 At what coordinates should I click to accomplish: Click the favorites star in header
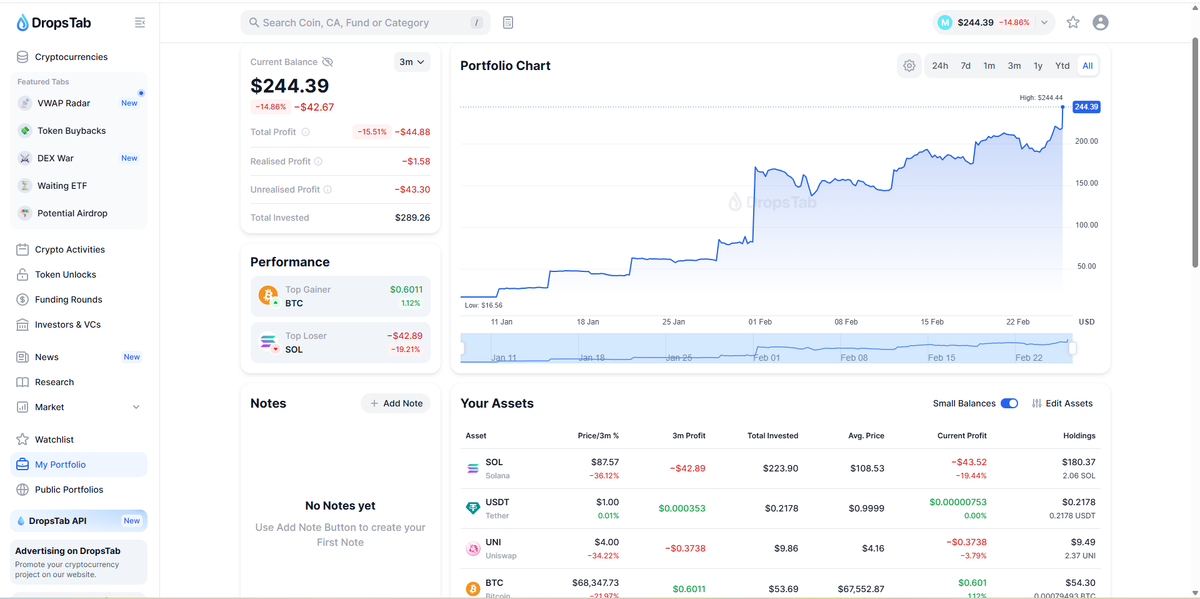pos(1073,22)
